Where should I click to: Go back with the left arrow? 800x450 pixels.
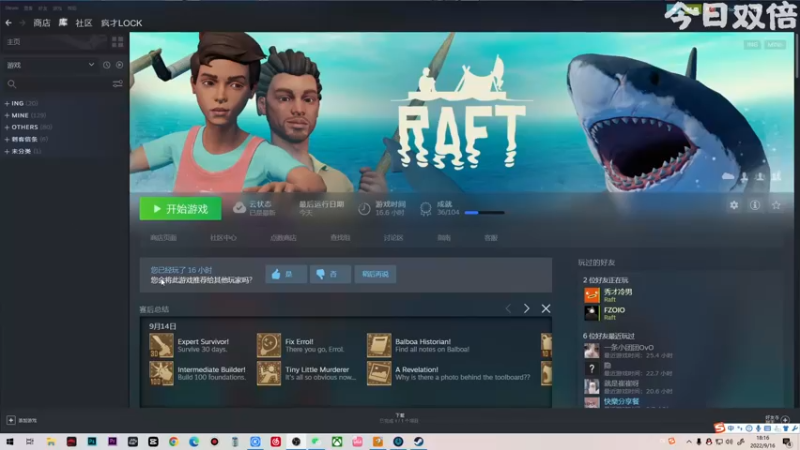point(8,22)
